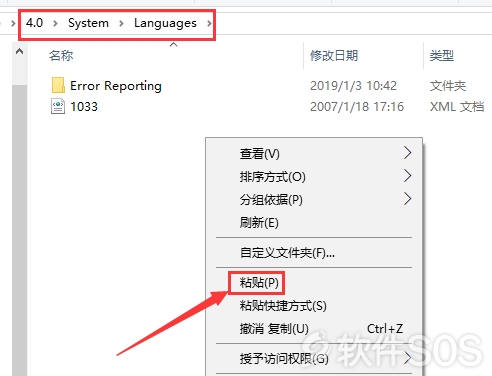The width and height of the screenshot is (492, 376).
Task: Choose 粘贴(P) from context menu
Action: 314,283
